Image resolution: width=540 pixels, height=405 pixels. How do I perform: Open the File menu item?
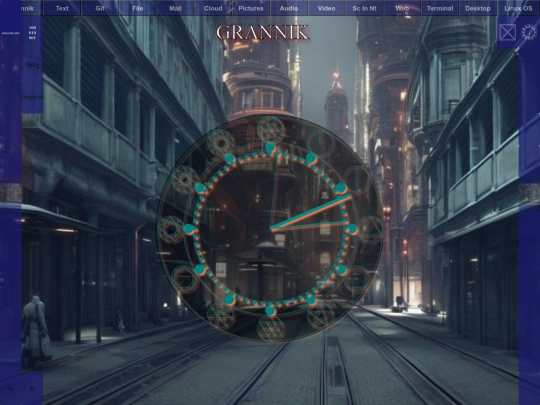[x=137, y=8]
